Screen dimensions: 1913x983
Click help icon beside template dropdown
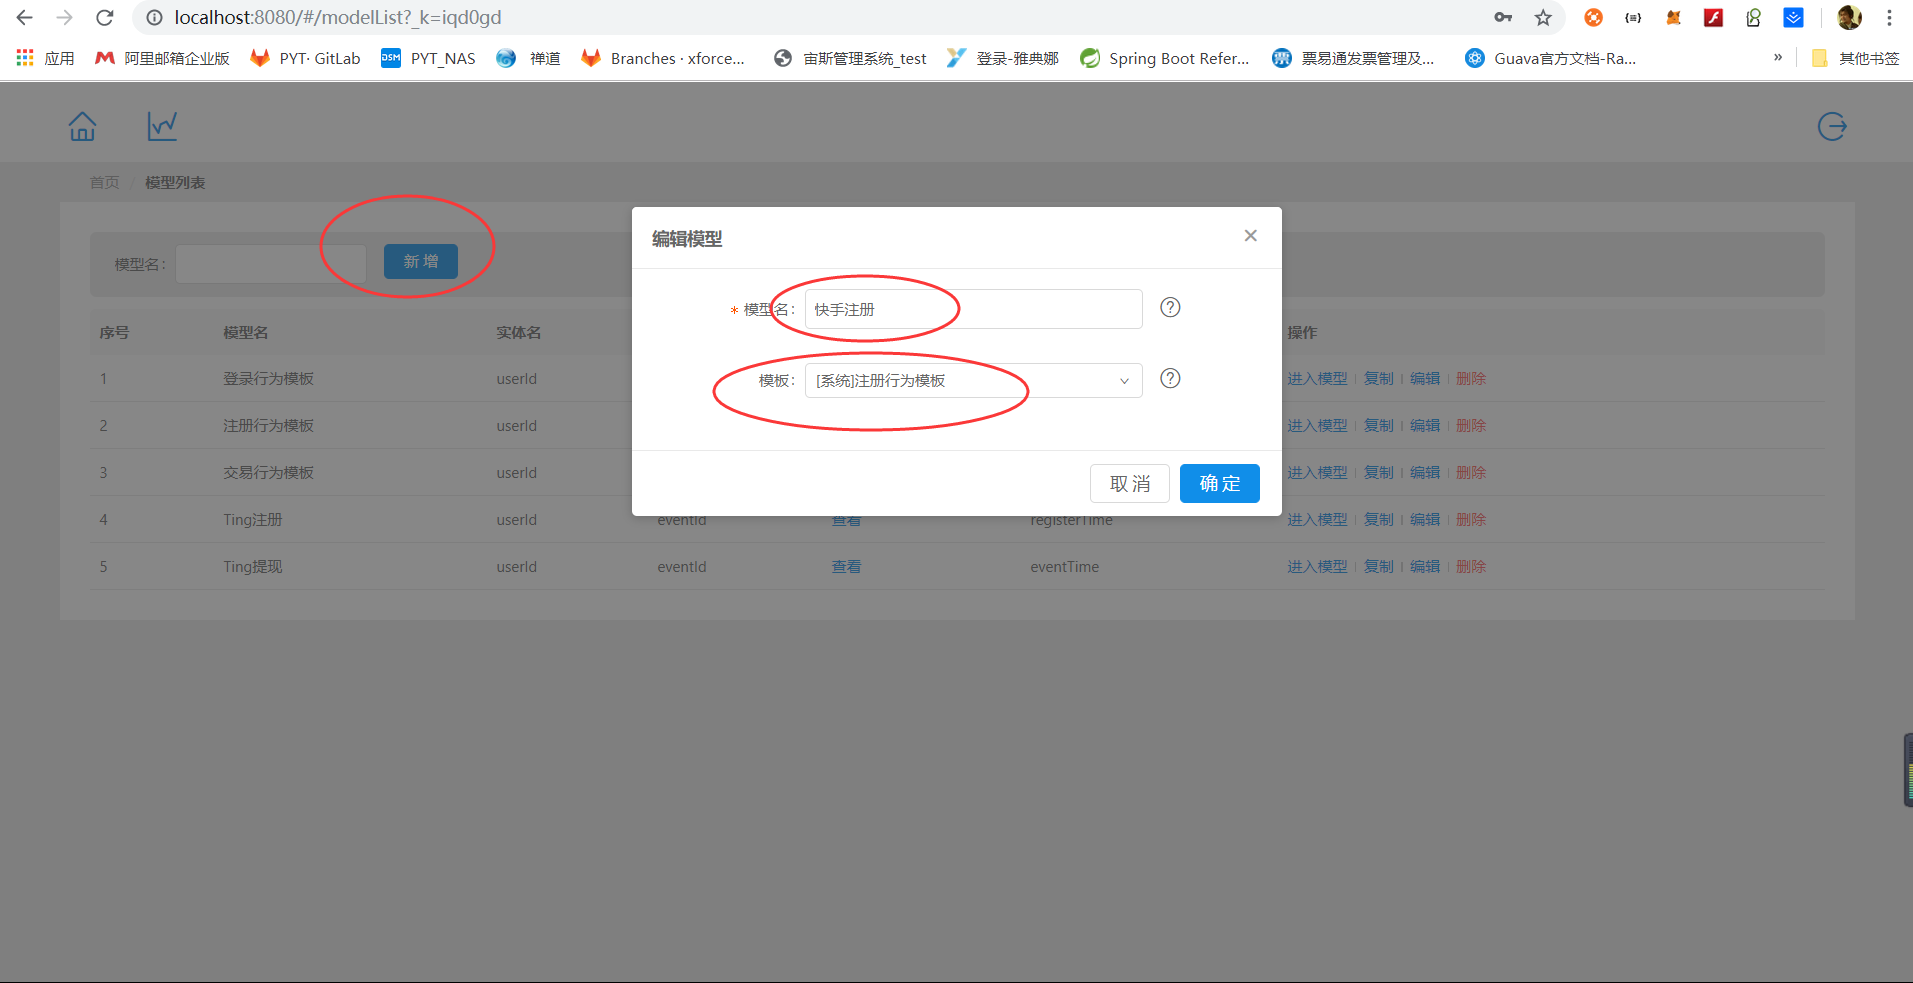click(x=1170, y=379)
